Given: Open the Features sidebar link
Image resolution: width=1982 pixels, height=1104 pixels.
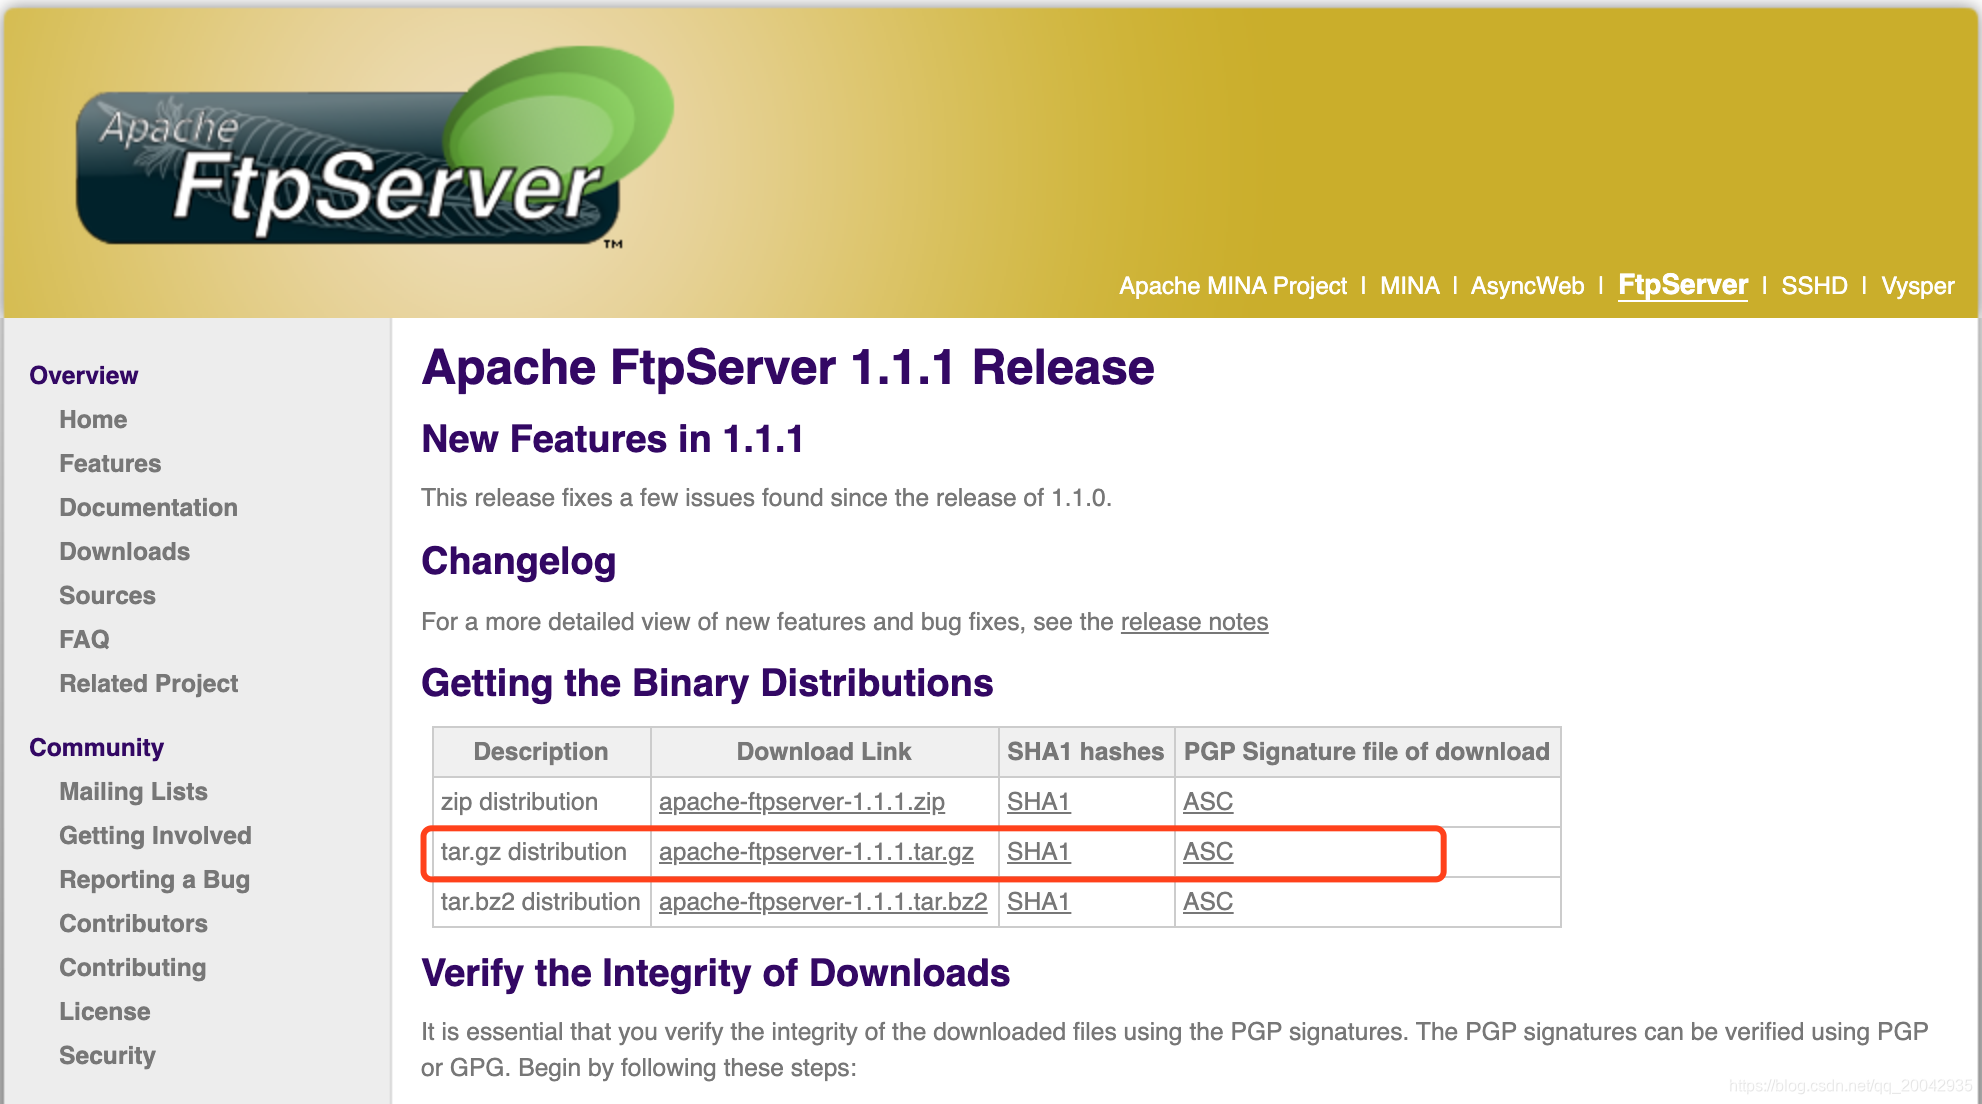Looking at the screenshot, I should [x=110, y=463].
